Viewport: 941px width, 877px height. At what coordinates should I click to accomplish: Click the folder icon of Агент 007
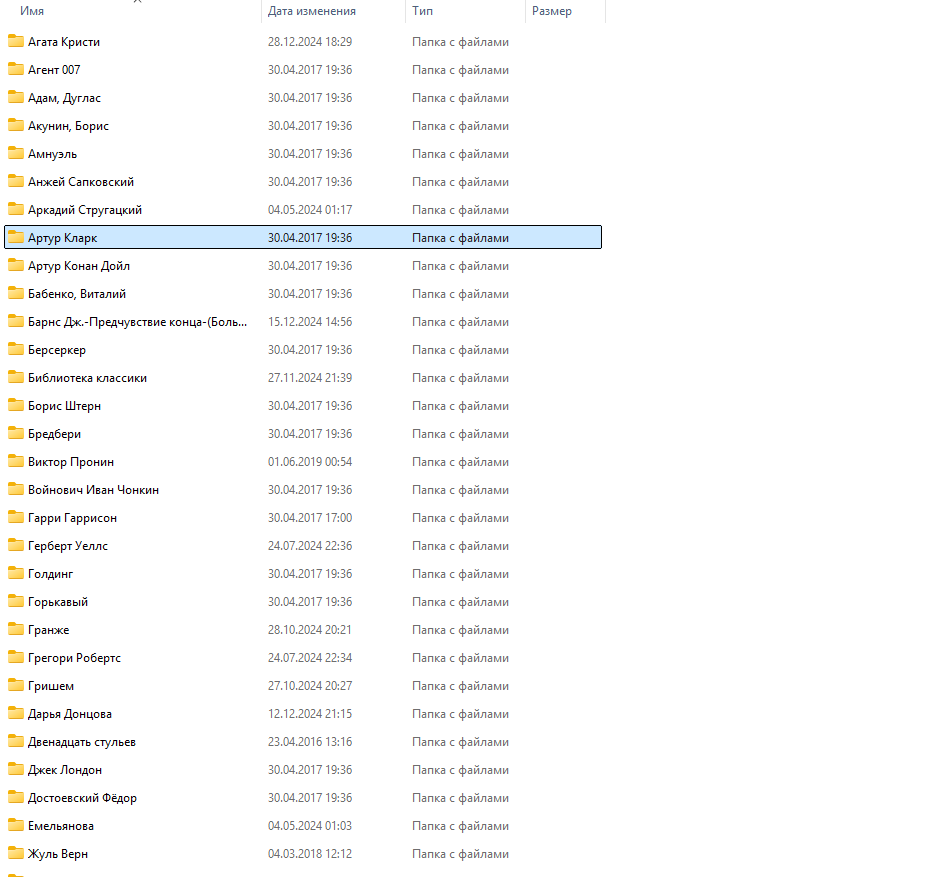click(x=16, y=69)
